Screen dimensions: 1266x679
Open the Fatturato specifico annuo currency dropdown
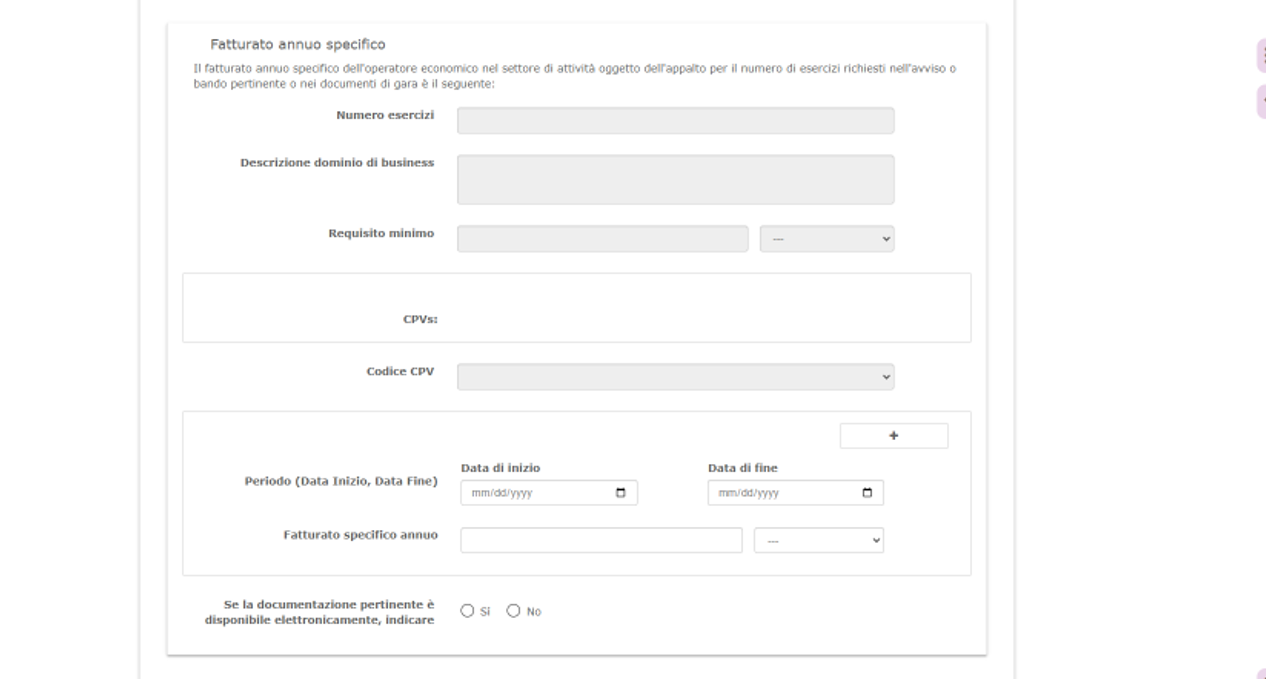click(x=818, y=540)
